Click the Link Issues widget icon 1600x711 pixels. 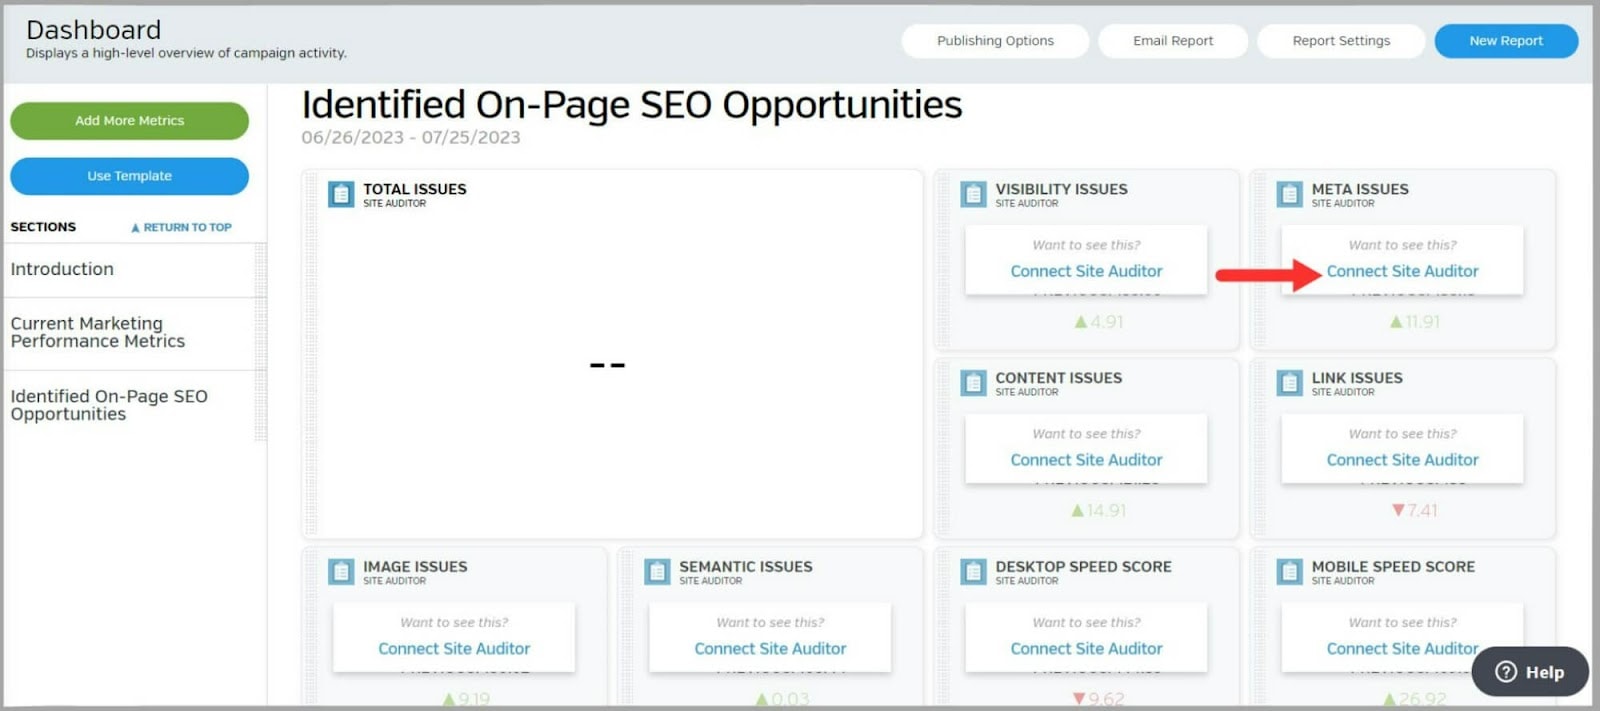[1289, 383]
